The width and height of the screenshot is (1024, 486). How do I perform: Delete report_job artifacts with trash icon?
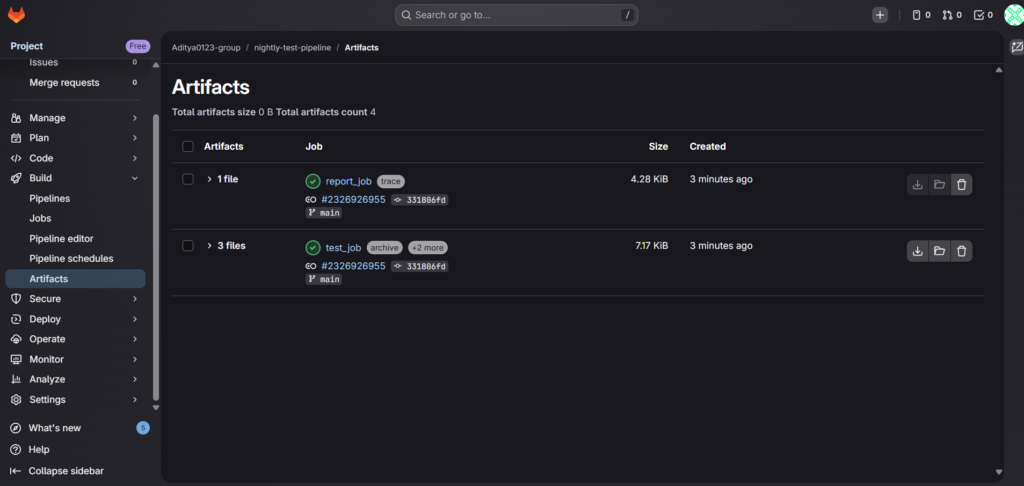pos(961,184)
